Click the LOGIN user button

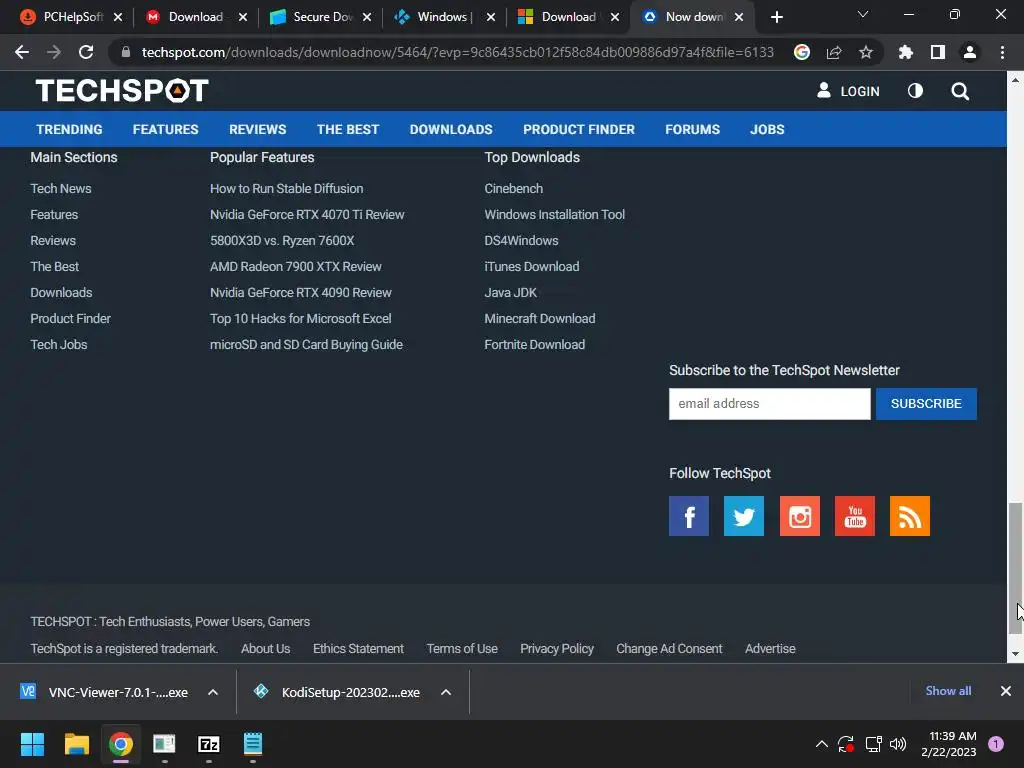tap(848, 91)
